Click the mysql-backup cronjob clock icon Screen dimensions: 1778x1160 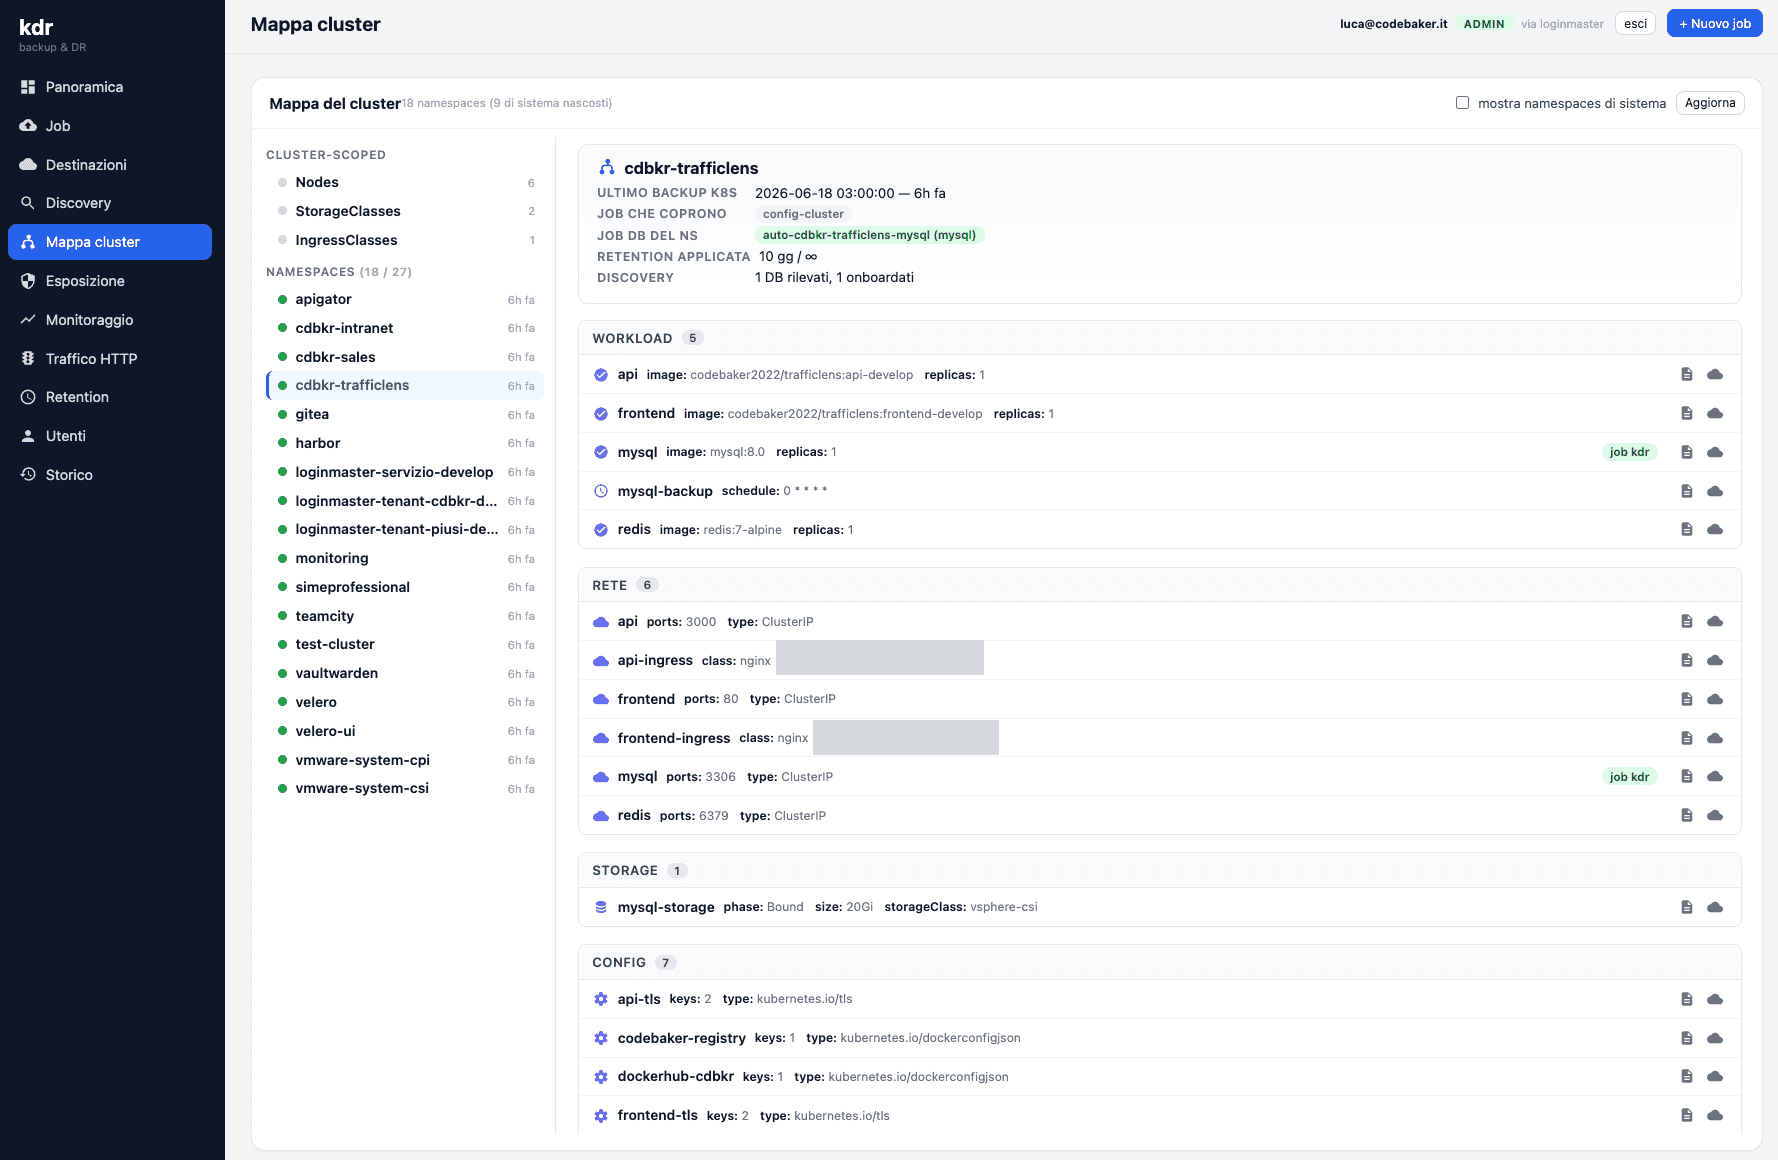(x=601, y=491)
